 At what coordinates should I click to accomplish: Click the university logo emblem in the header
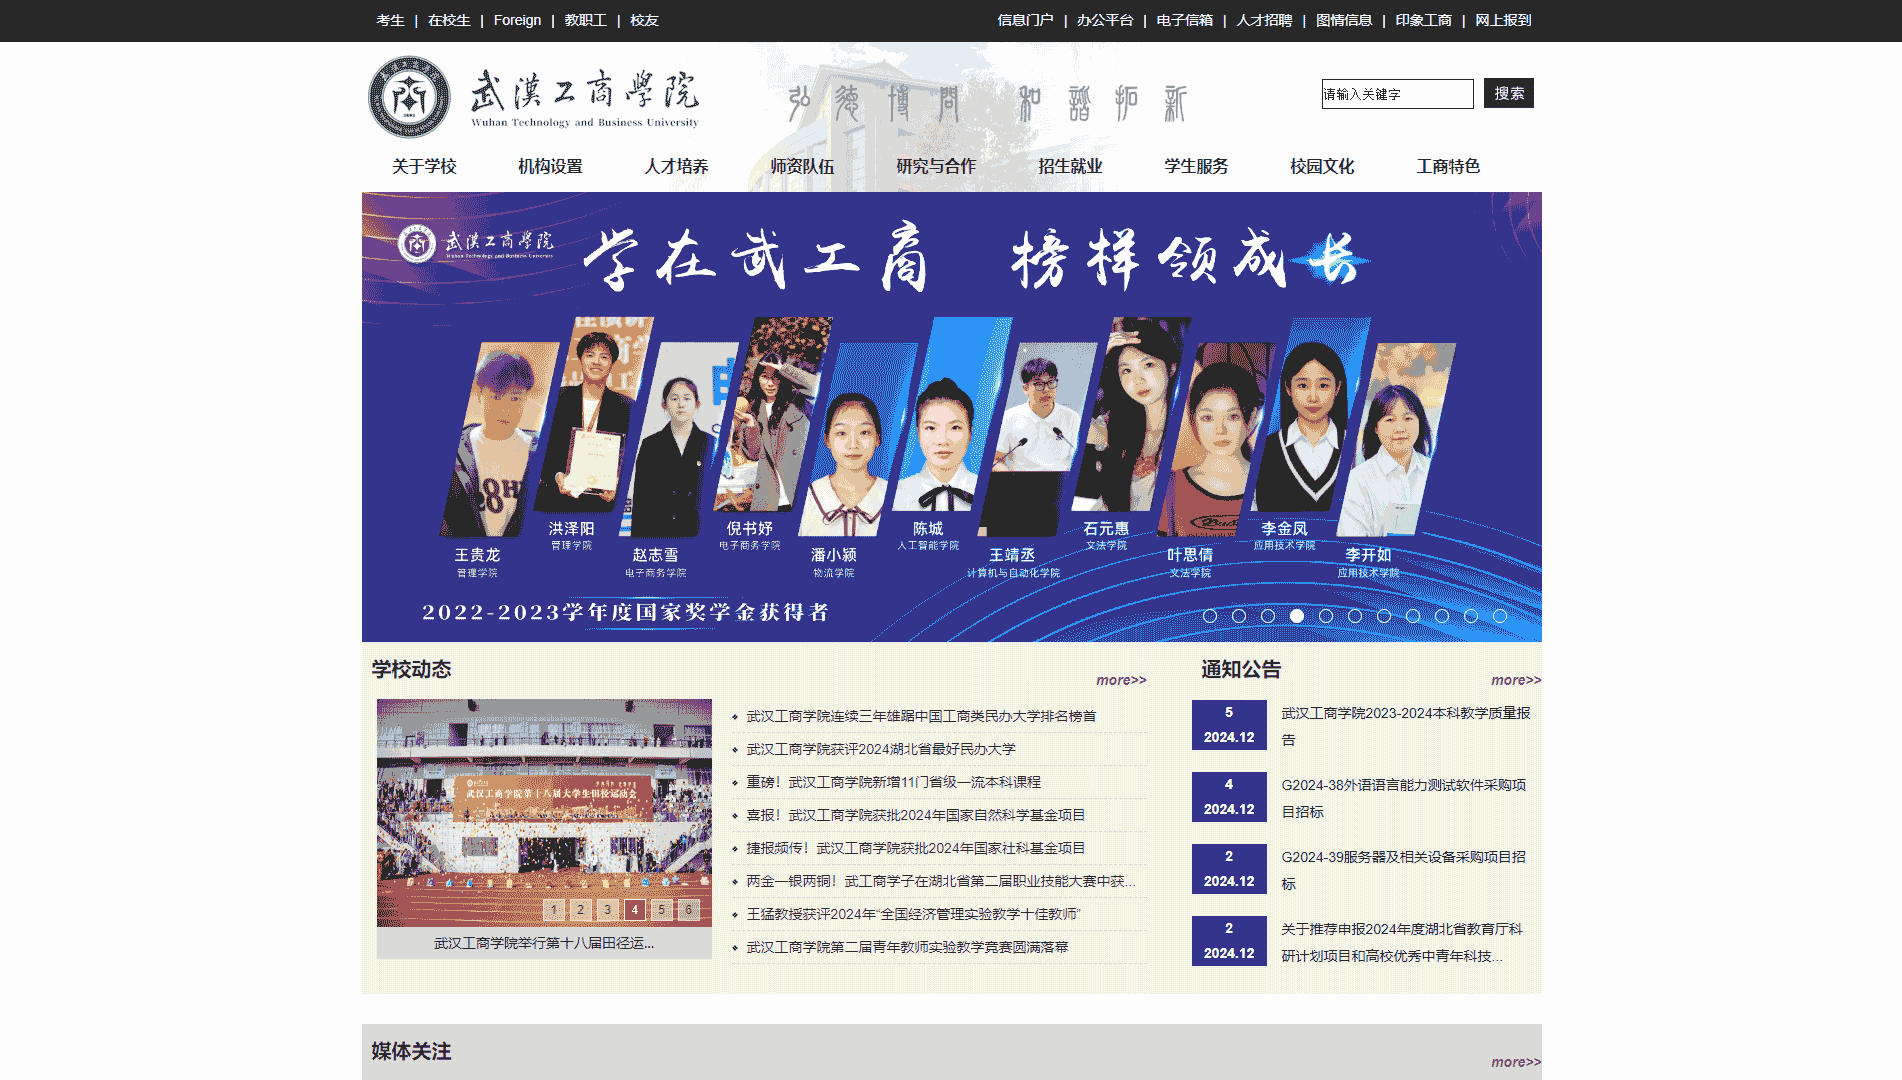coord(409,97)
